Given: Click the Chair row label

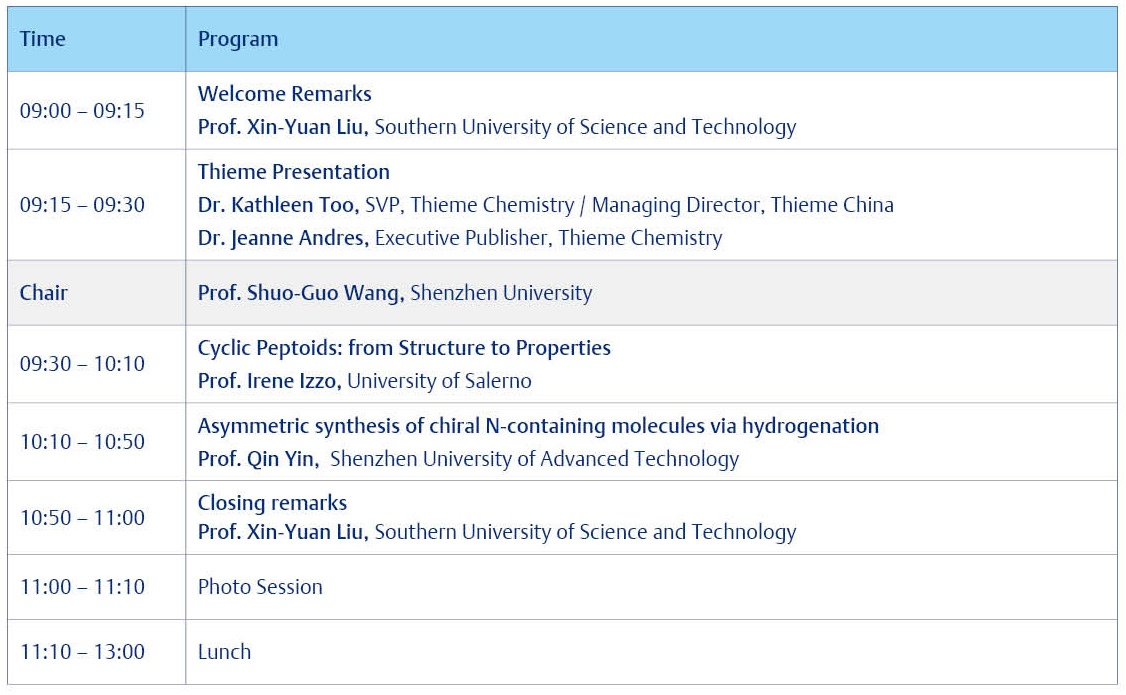Looking at the screenshot, I should [x=43, y=293].
